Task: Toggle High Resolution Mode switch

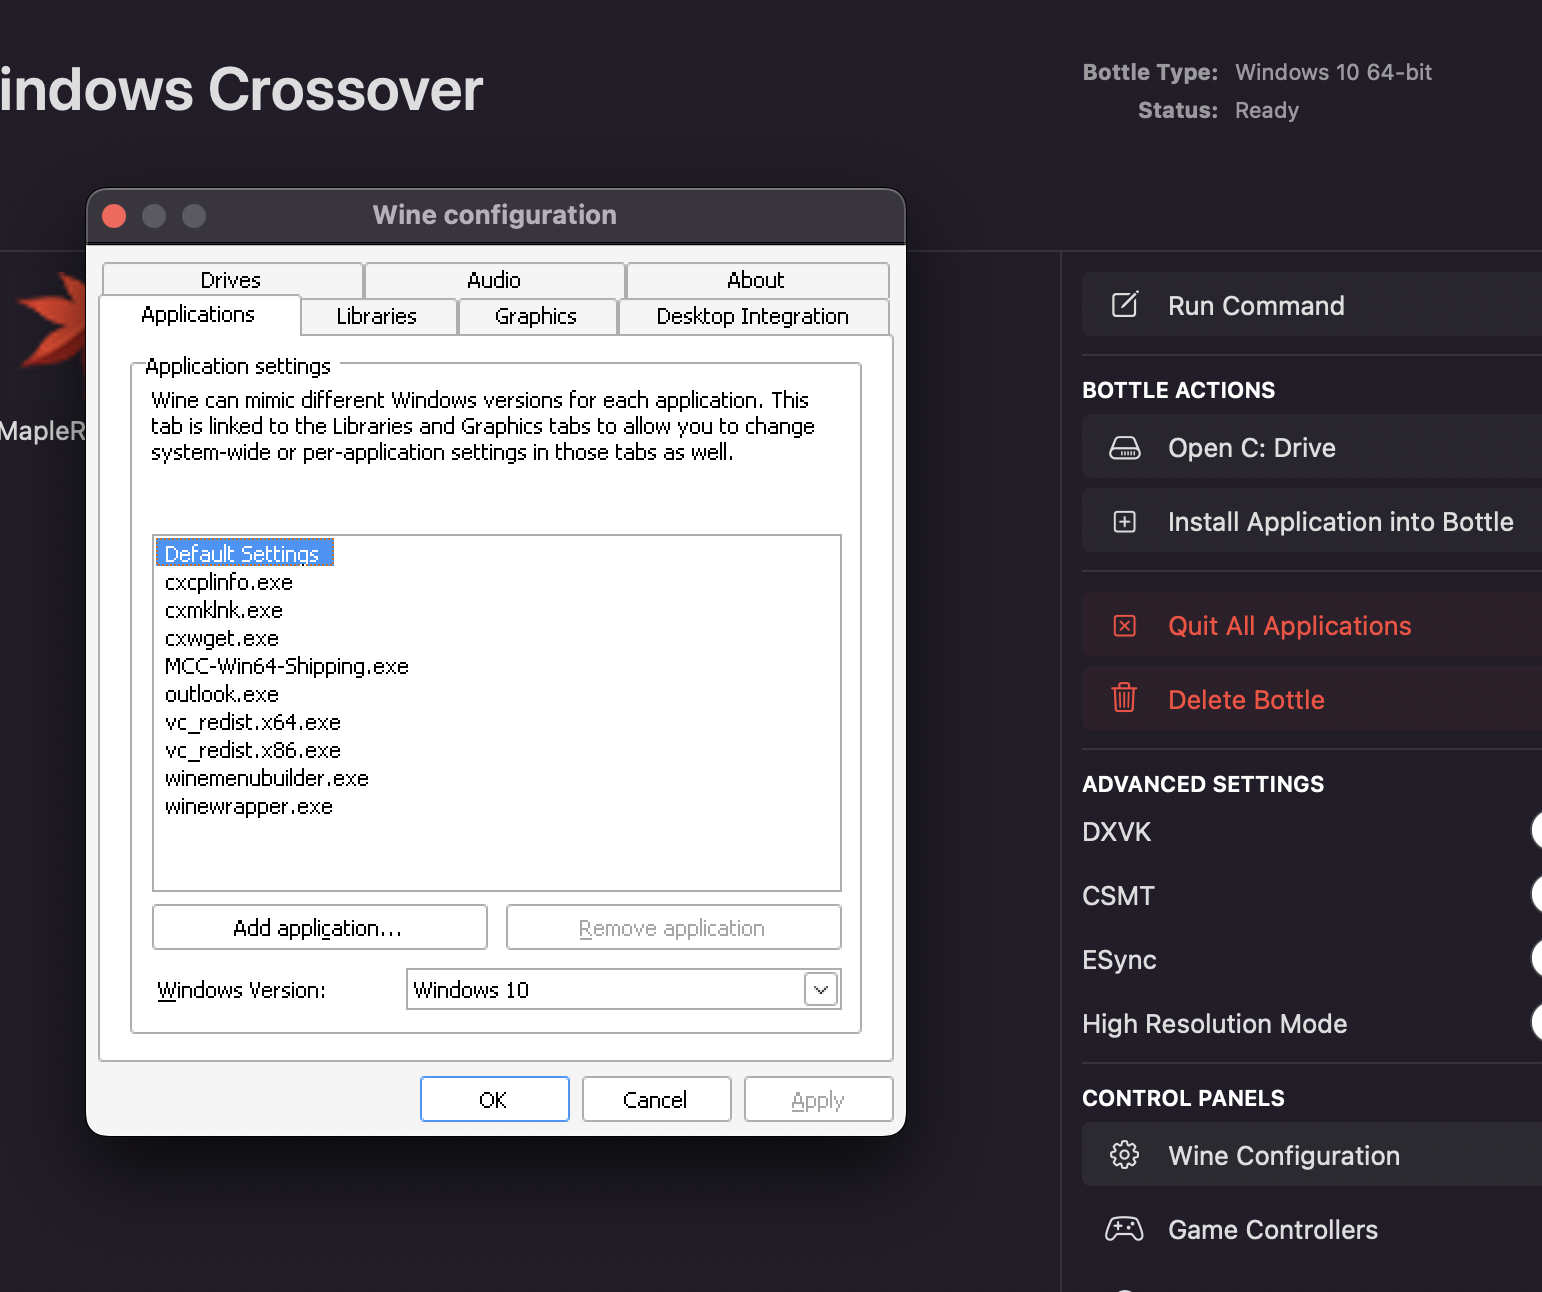Action: pyautogui.click(x=1536, y=1022)
